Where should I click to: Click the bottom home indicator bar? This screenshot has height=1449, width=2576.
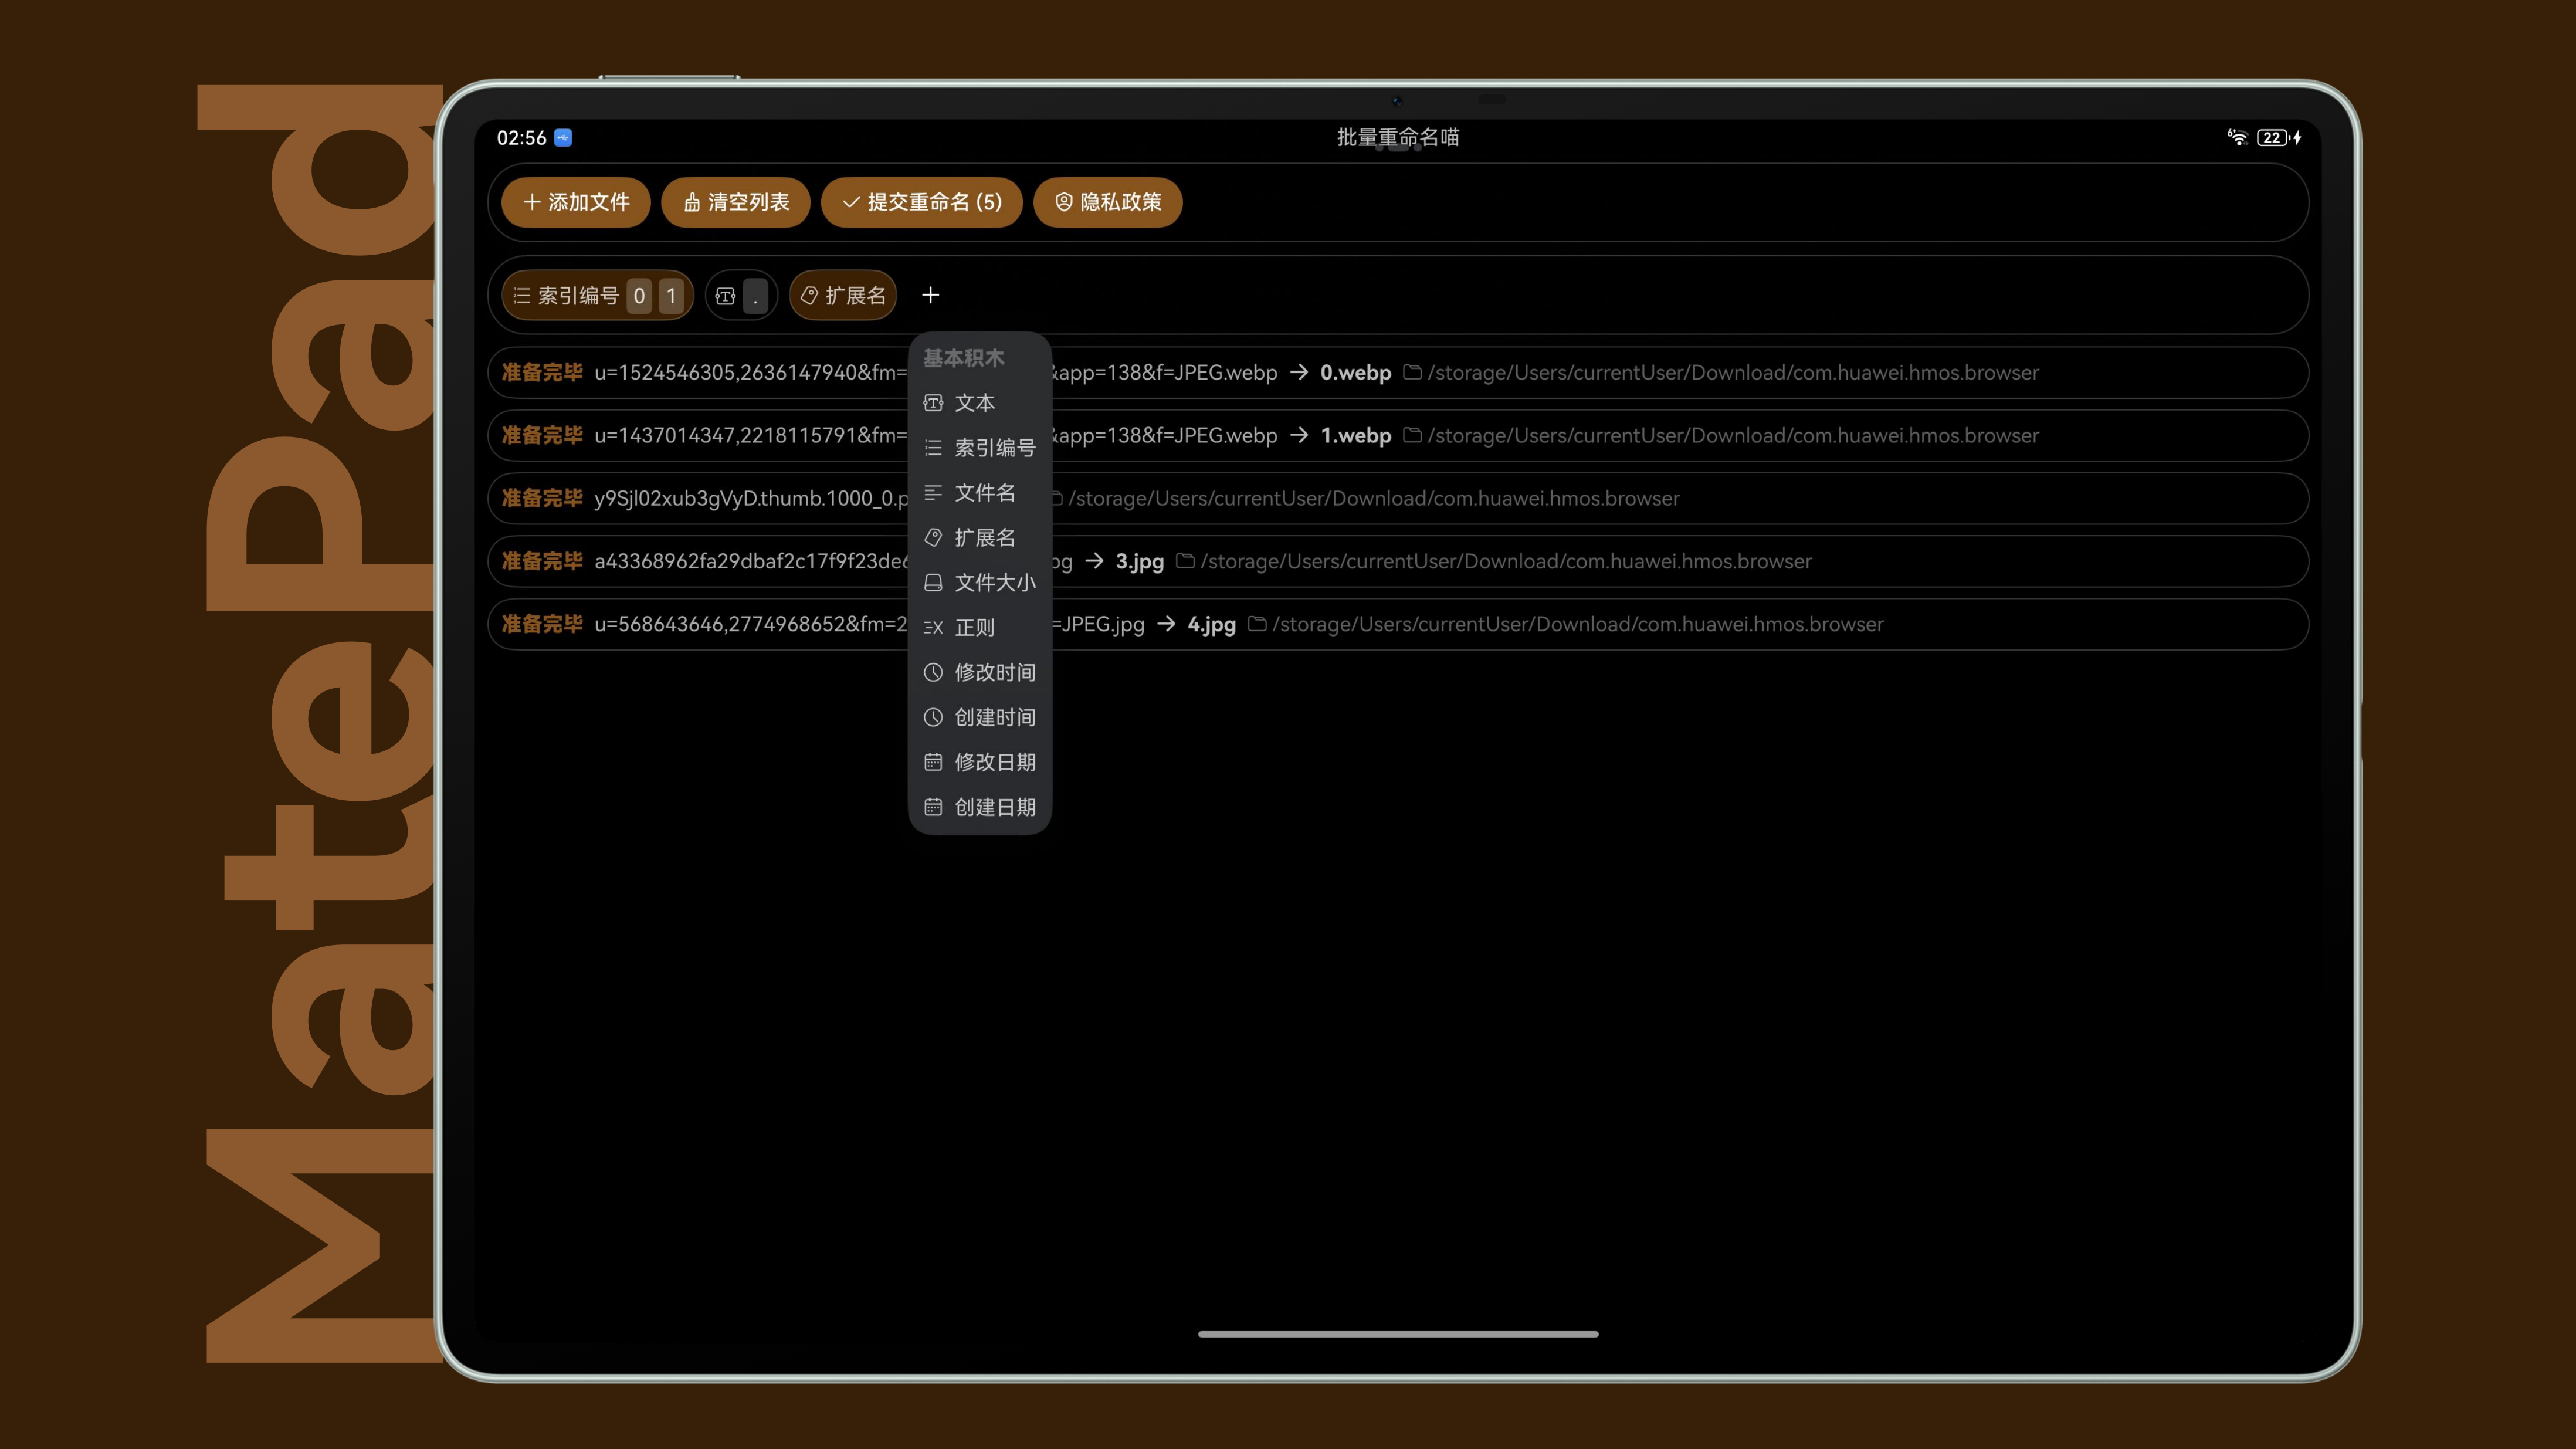(1398, 1334)
